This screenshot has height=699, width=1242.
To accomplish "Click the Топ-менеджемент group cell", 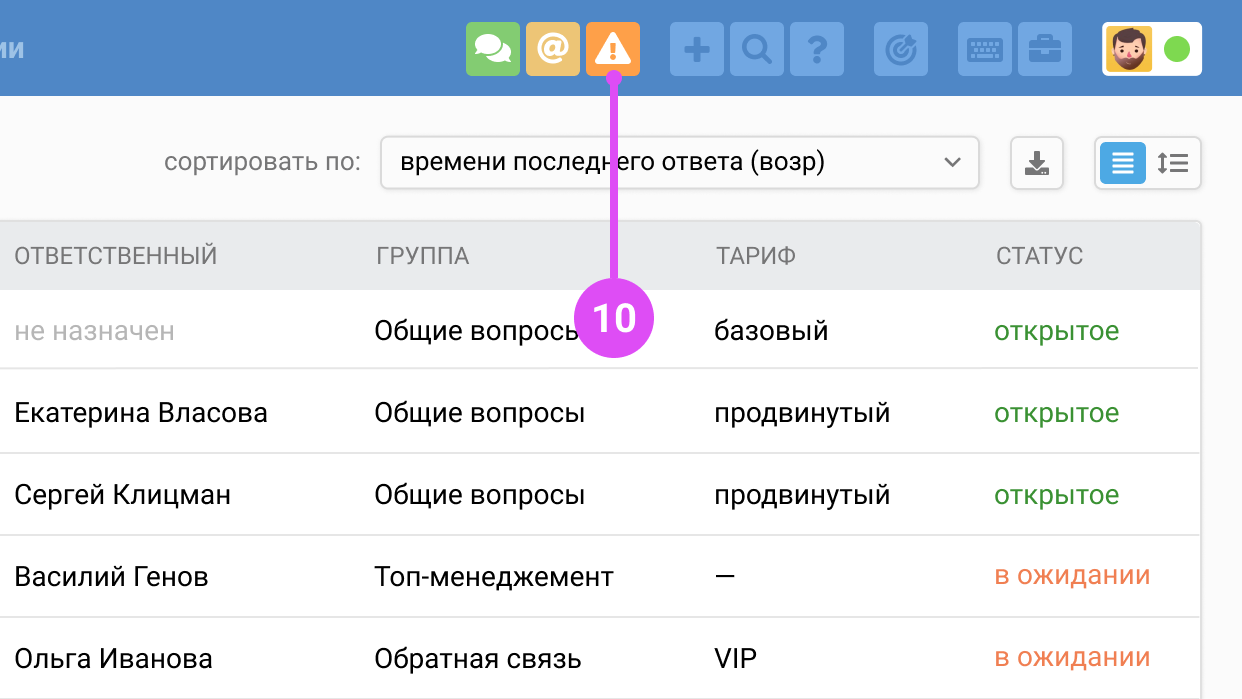I will point(494,577).
